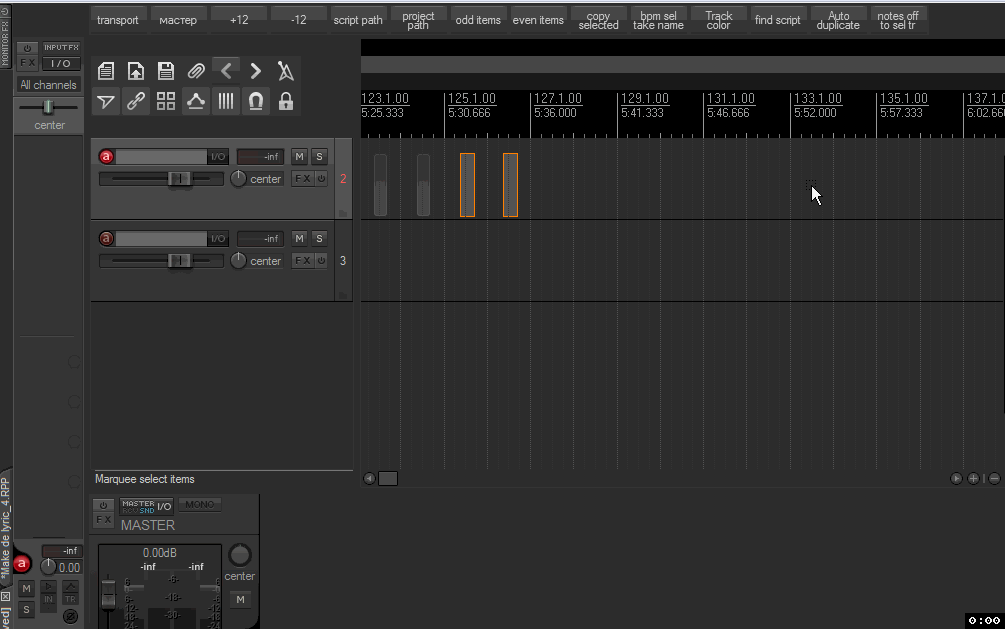Image resolution: width=1005 pixels, height=629 pixels.
Task: Click Track color button
Action: click(x=718, y=20)
